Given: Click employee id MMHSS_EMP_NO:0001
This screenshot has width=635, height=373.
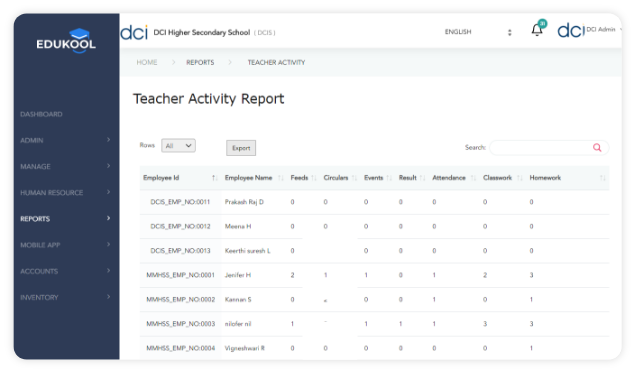Looking at the screenshot, I should 180,275.
